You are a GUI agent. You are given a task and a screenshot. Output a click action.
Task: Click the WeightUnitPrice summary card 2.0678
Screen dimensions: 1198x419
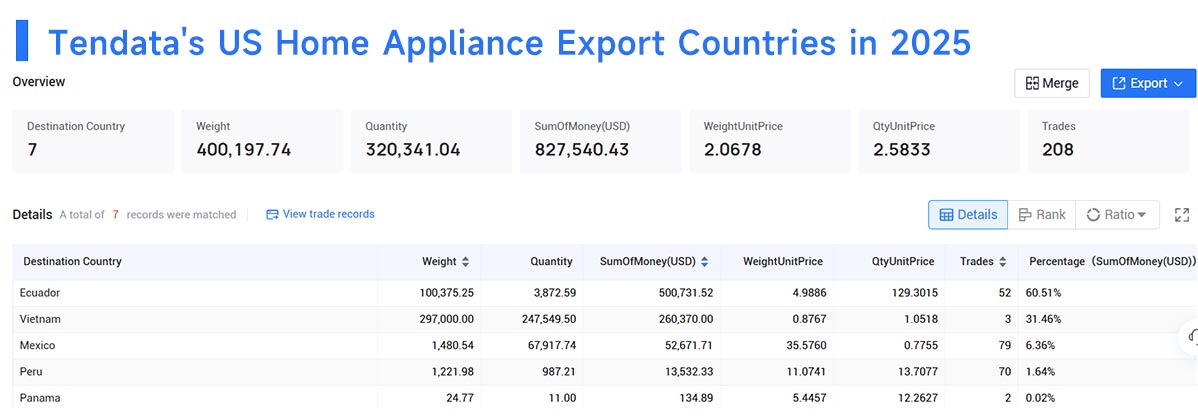pyautogui.click(x=770, y=141)
